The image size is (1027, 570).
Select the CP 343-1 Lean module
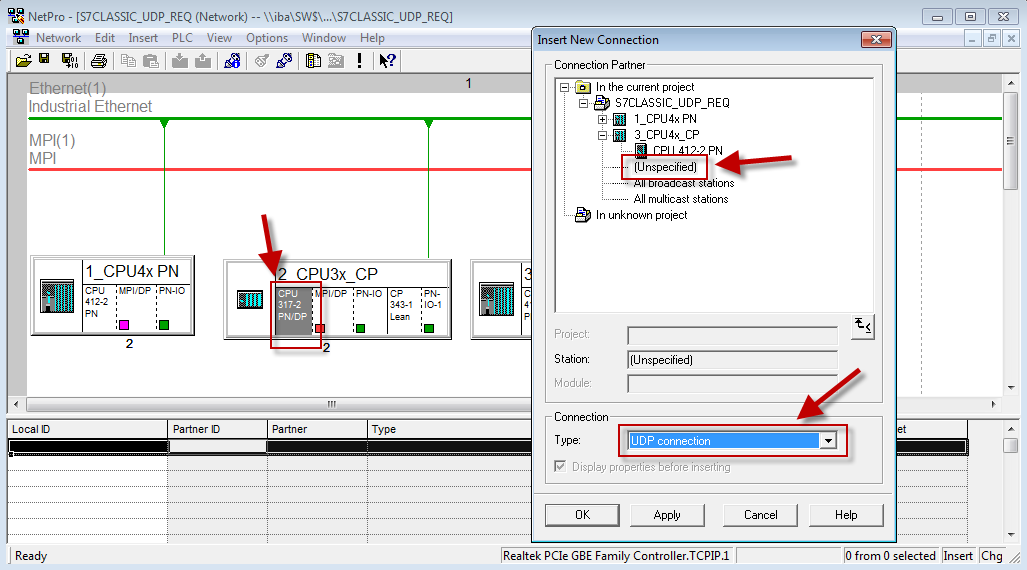pos(402,305)
